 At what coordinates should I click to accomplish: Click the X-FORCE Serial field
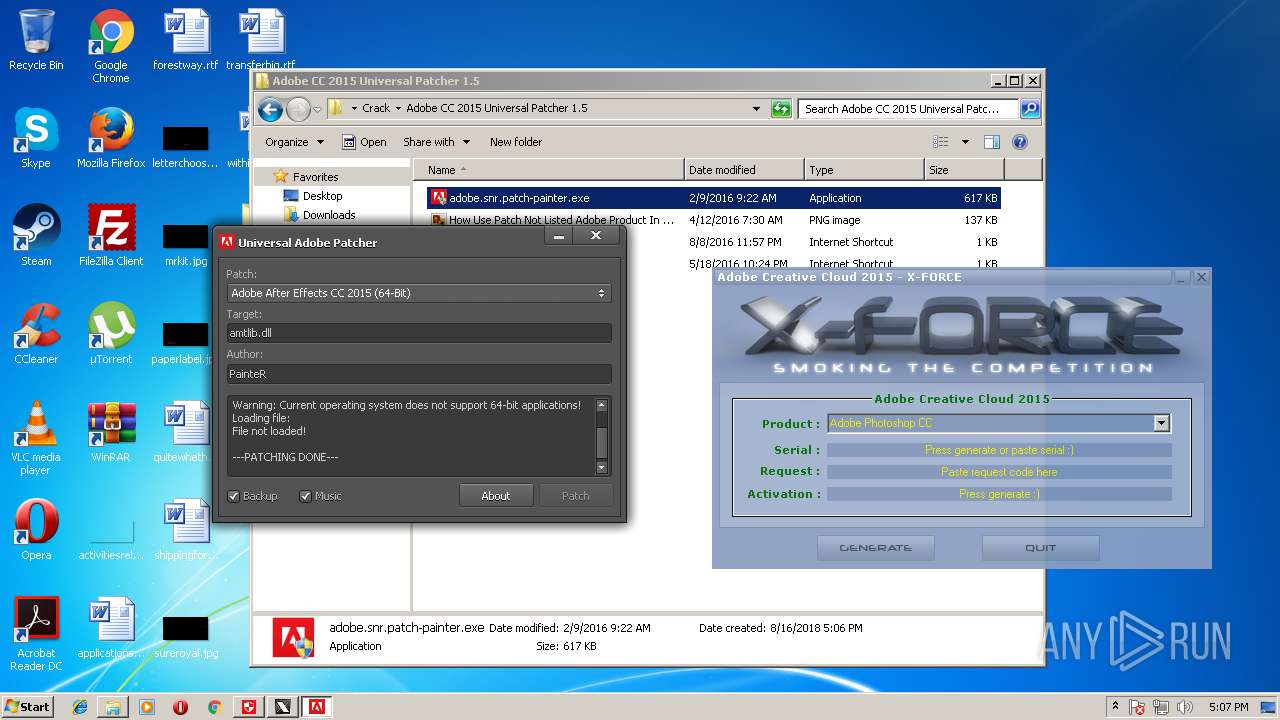(999, 450)
